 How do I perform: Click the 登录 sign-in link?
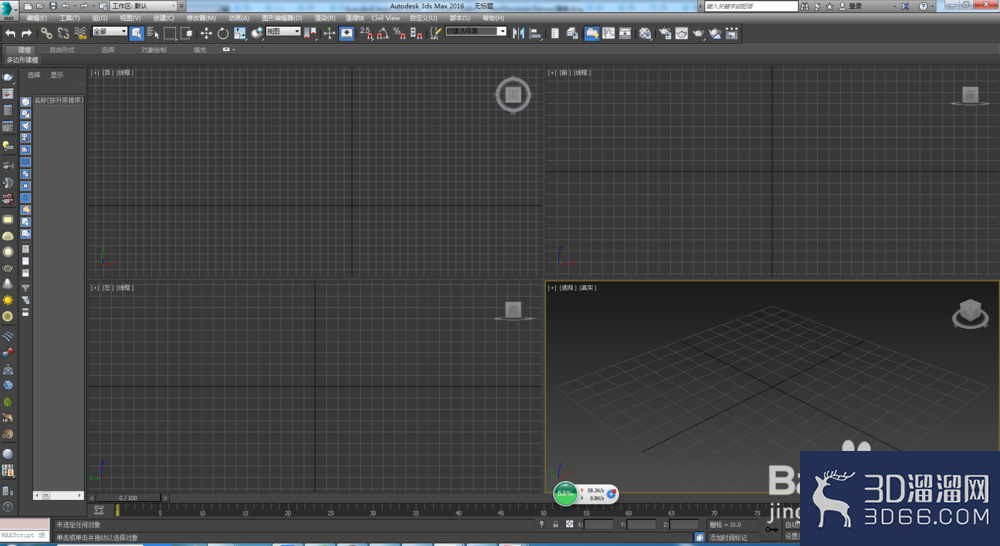pyautogui.click(x=855, y=6)
